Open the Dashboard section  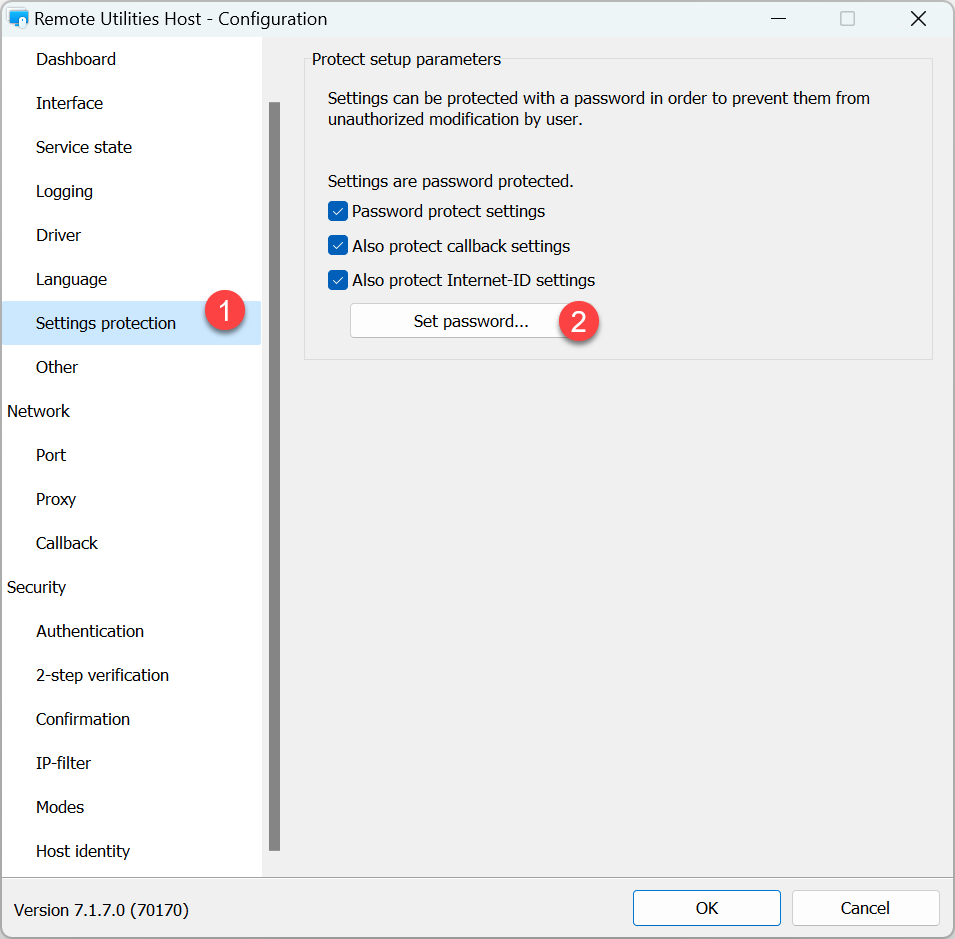[76, 59]
